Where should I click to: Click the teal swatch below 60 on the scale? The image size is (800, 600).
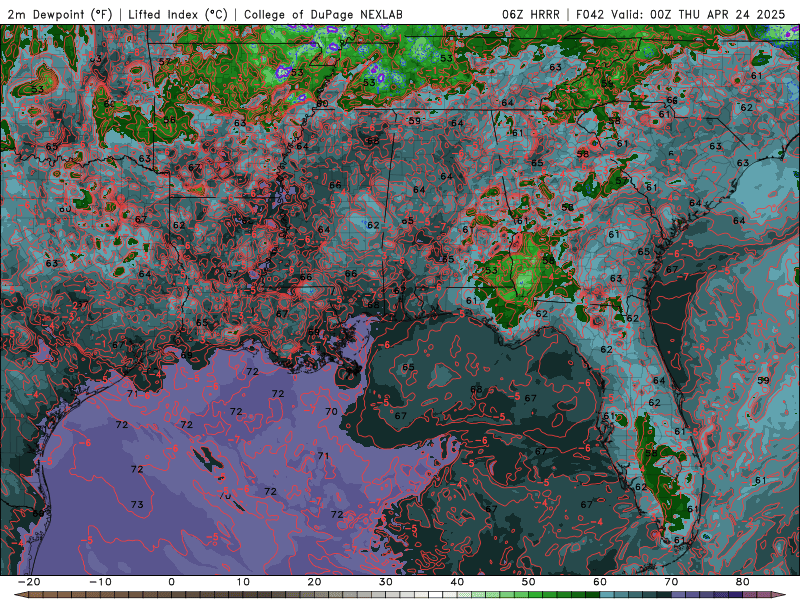607,595
